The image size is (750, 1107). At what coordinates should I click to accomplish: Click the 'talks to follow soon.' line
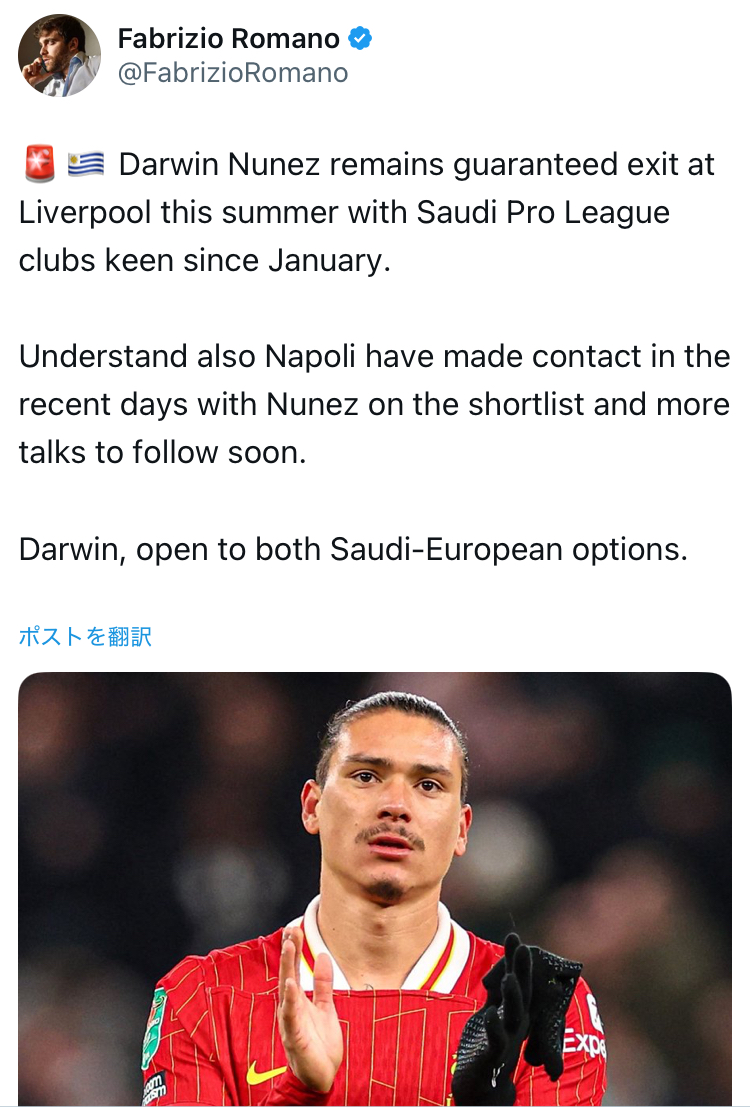point(162,453)
